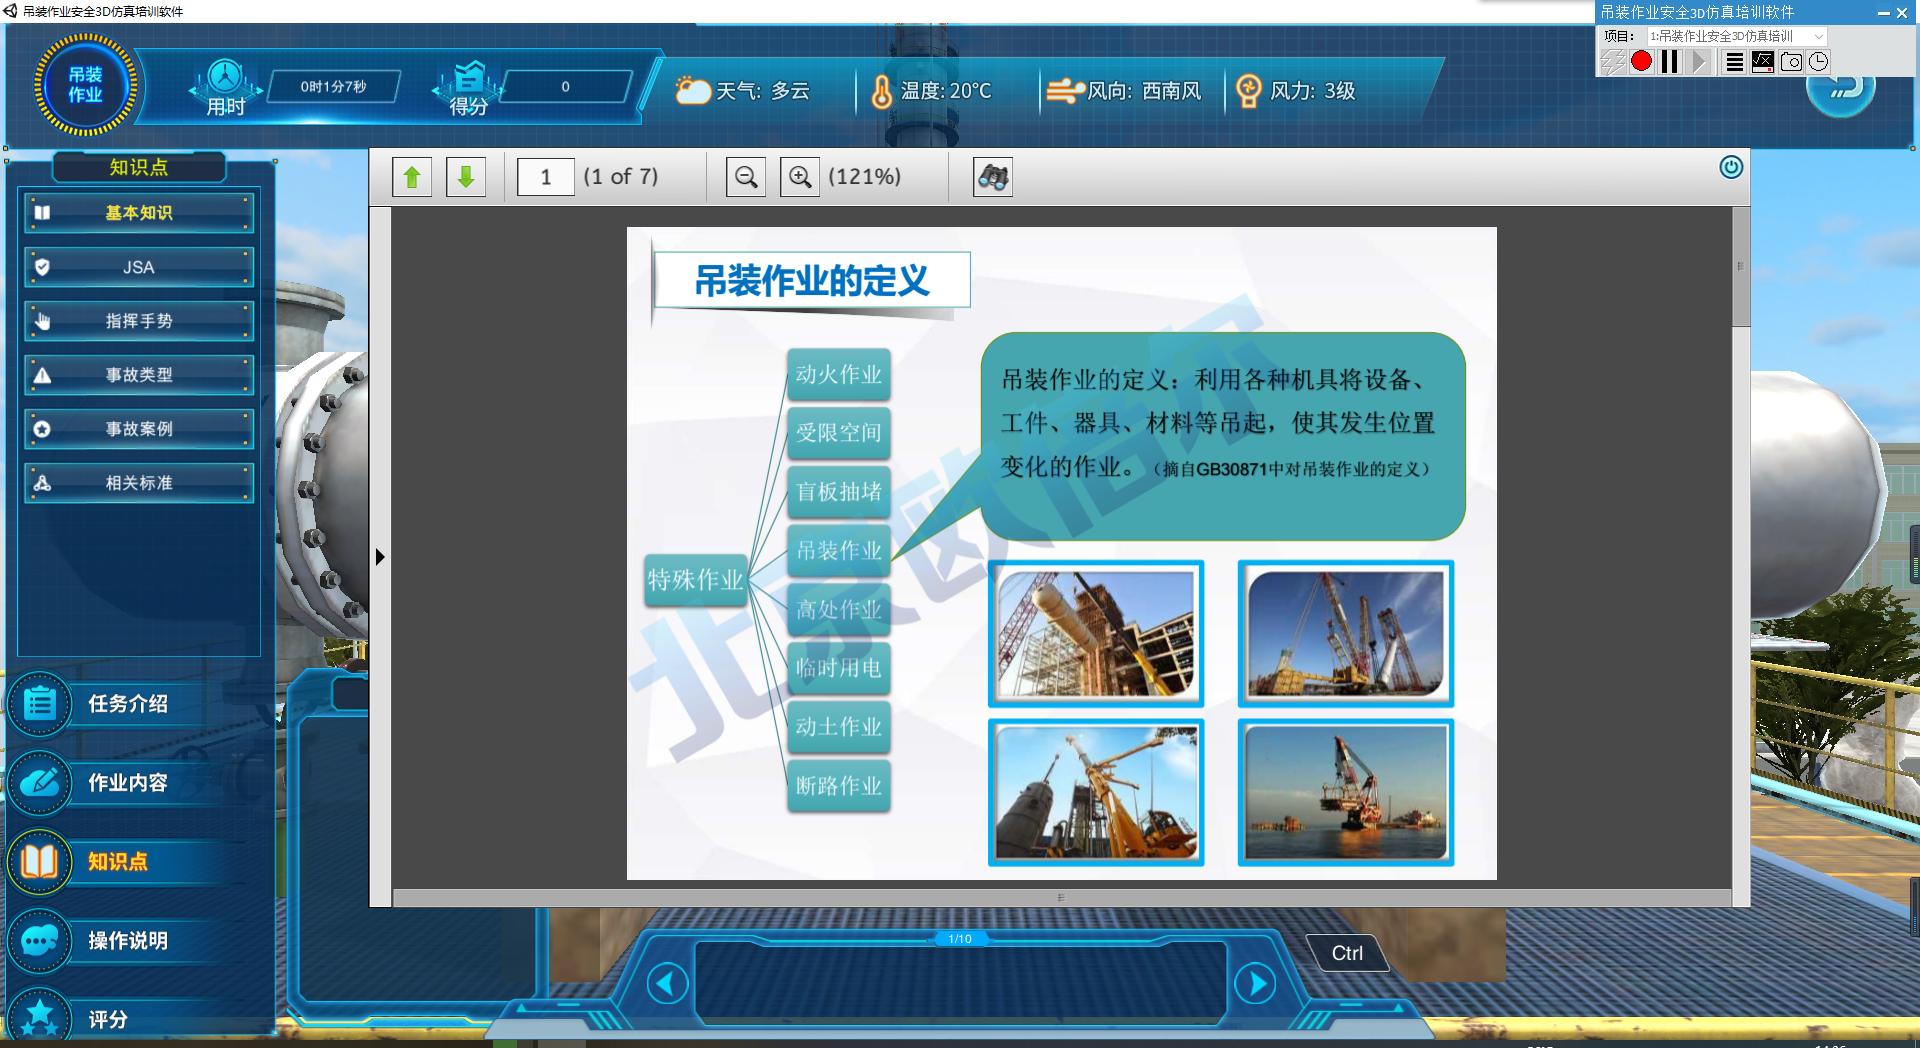Screen dimensions: 1920x1048
Task: Open the binoculars search tool
Action: [993, 177]
